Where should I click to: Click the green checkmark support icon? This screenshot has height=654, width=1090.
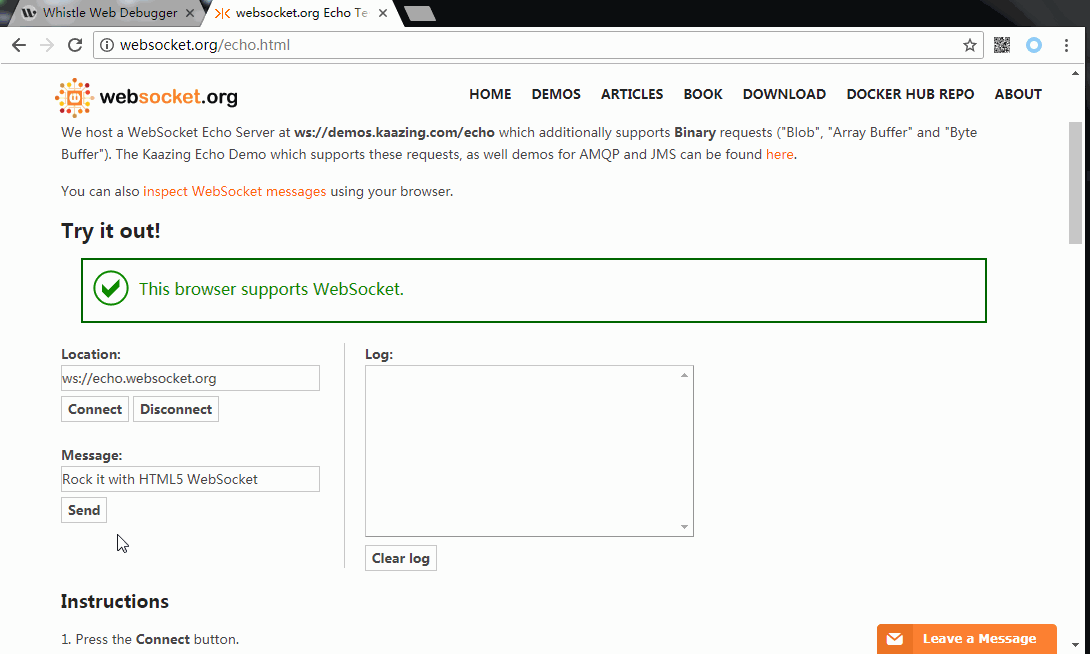click(111, 288)
